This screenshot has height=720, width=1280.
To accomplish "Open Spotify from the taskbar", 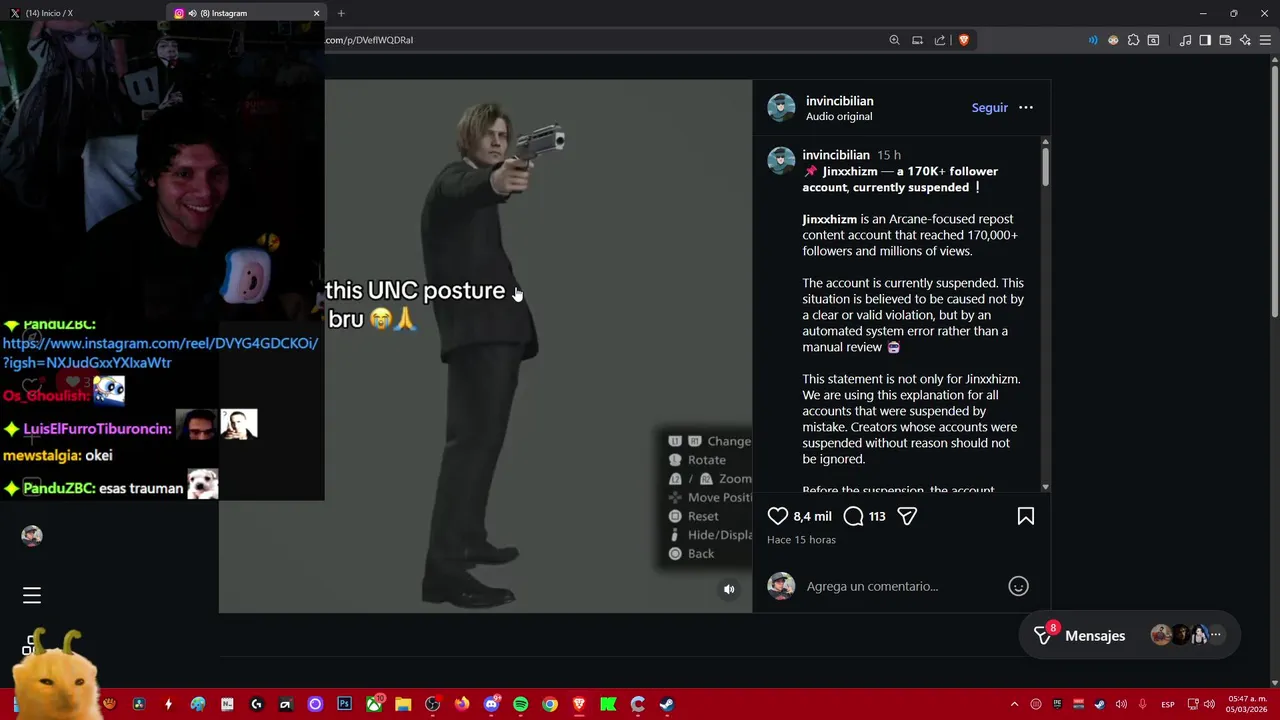I will (x=520, y=704).
